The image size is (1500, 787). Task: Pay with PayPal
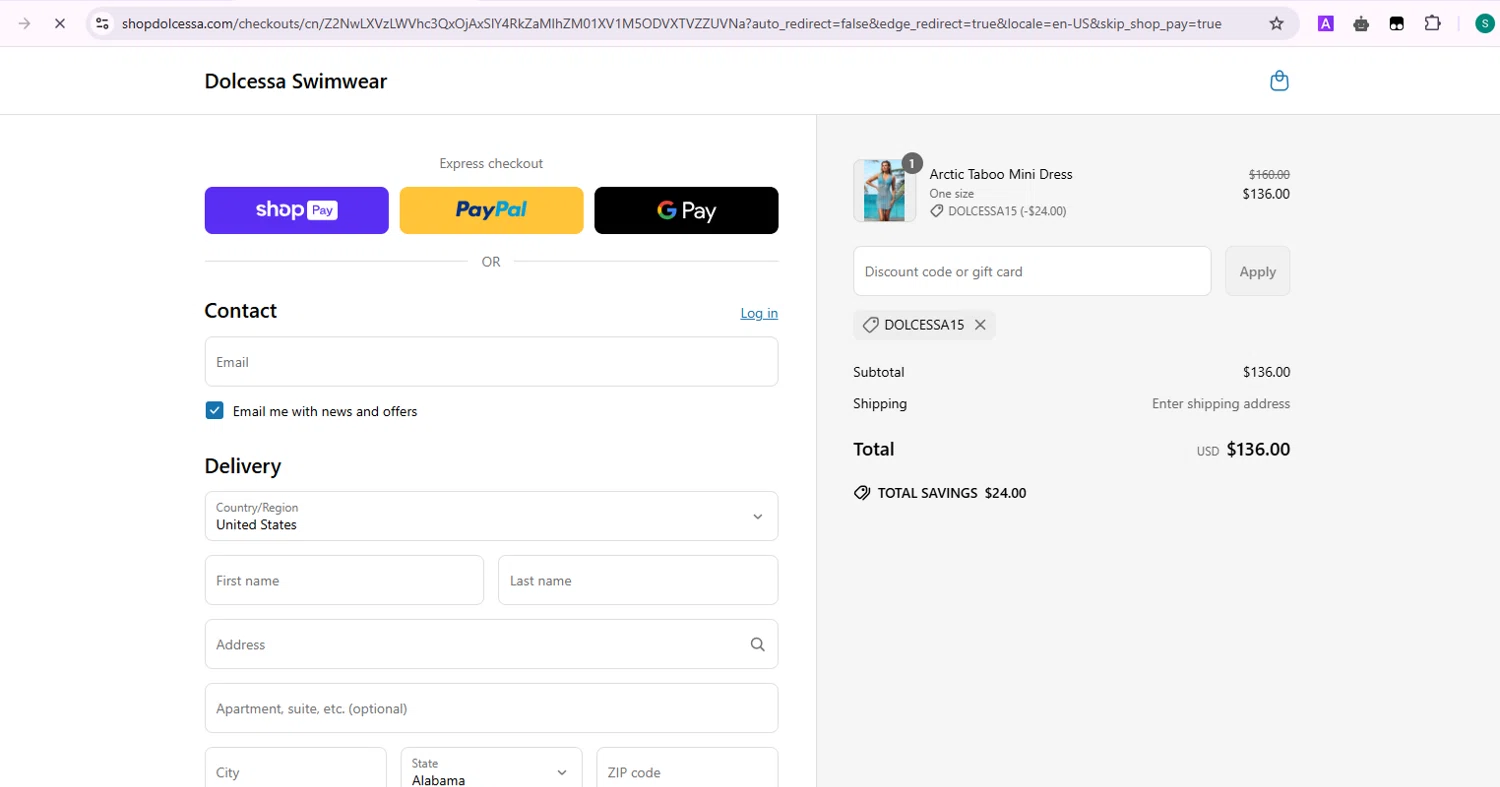[491, 210]
